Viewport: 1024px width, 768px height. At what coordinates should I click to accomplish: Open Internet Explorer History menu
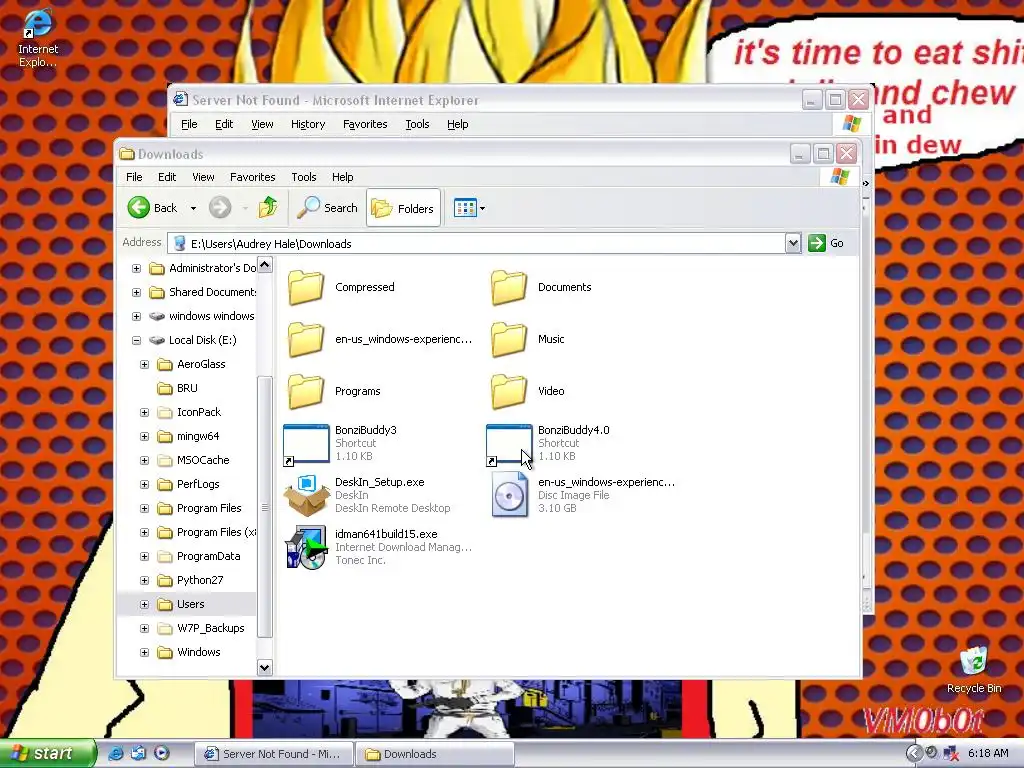pos(308,124)
